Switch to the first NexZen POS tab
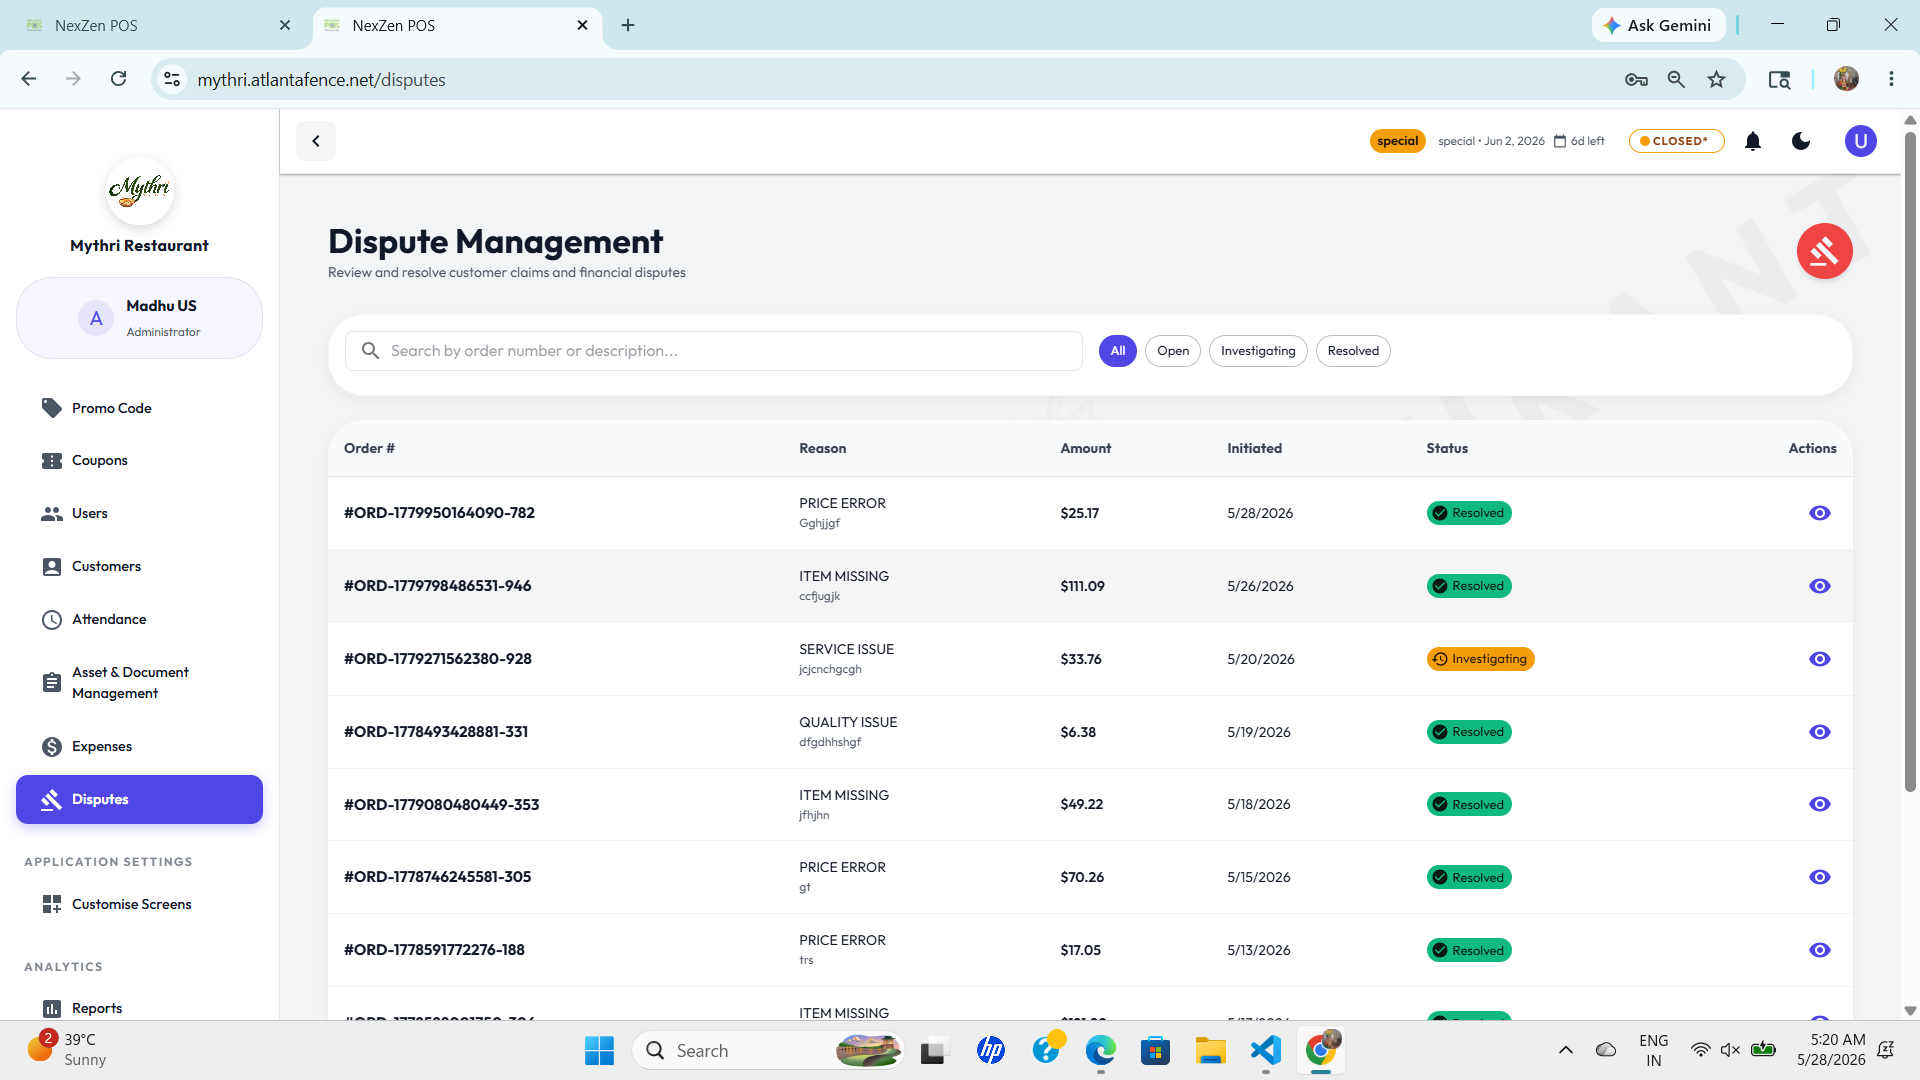This screenshot has height=1080, width=1920. tap(157, 25)
